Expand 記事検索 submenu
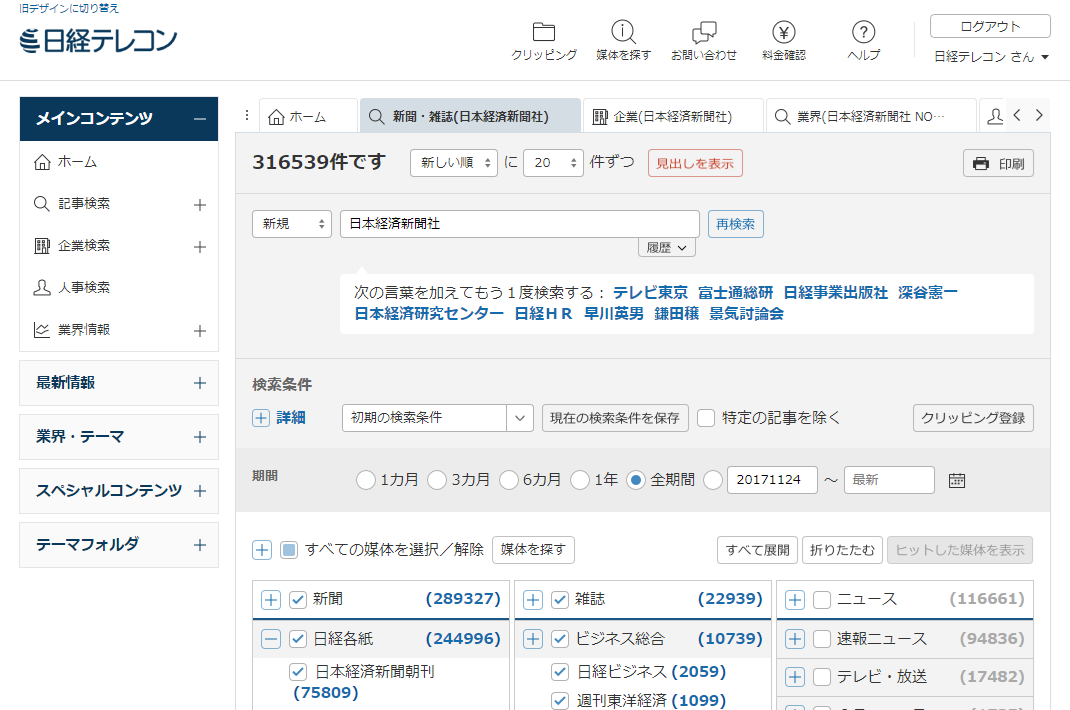 [x=199, y=205]
